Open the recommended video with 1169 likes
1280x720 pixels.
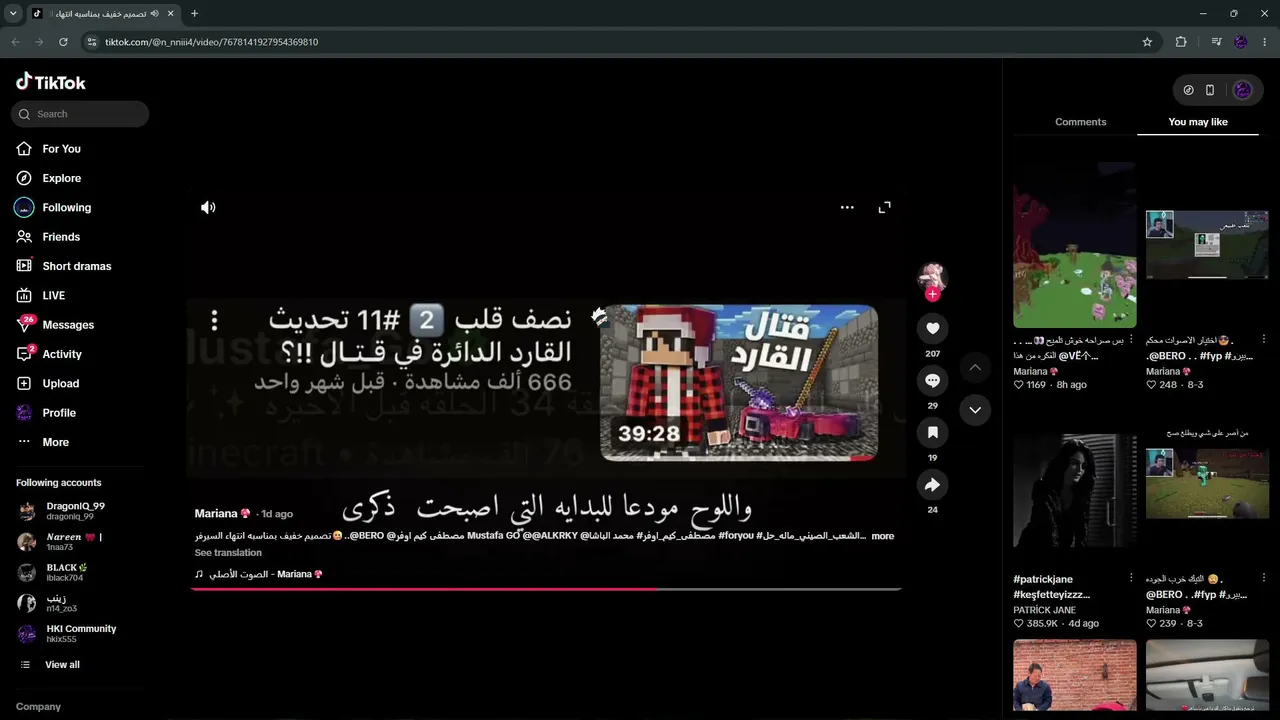[x=1075, y=245]
